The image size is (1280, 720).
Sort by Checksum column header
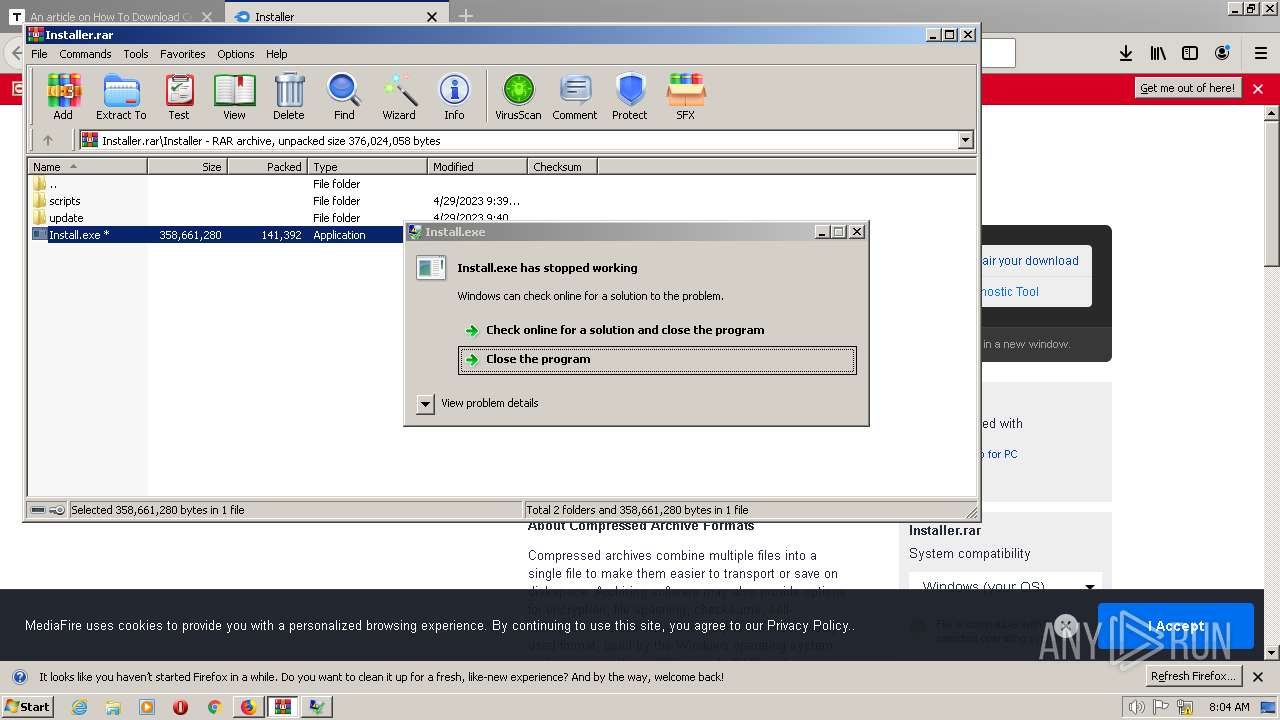(563, 167)
